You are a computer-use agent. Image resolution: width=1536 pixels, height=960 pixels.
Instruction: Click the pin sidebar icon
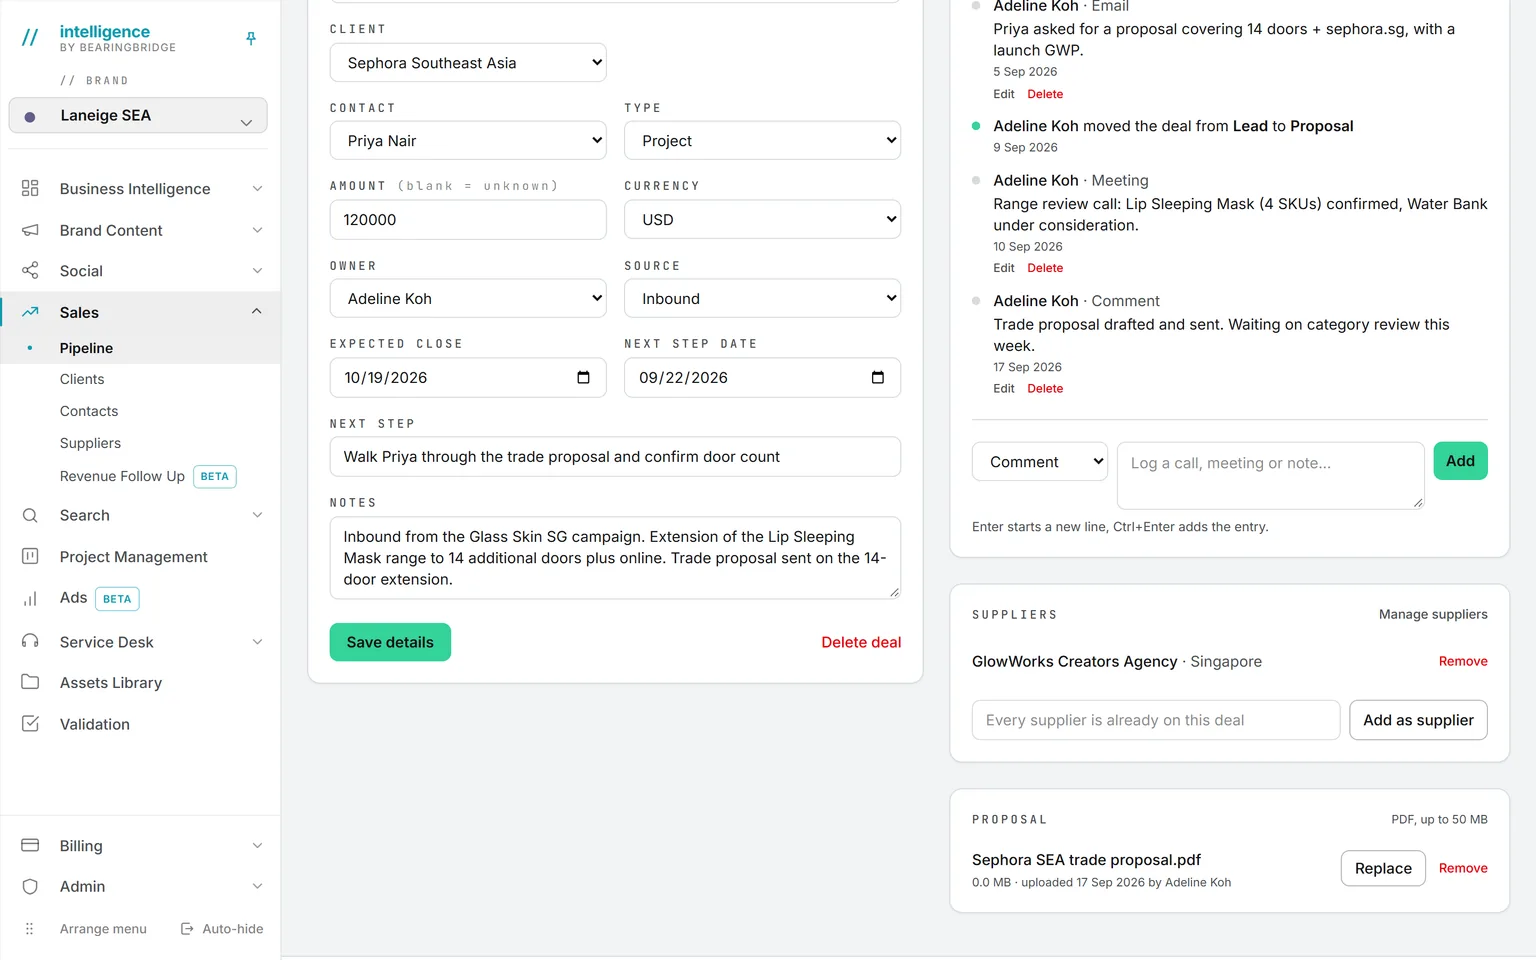pos(251,38)
